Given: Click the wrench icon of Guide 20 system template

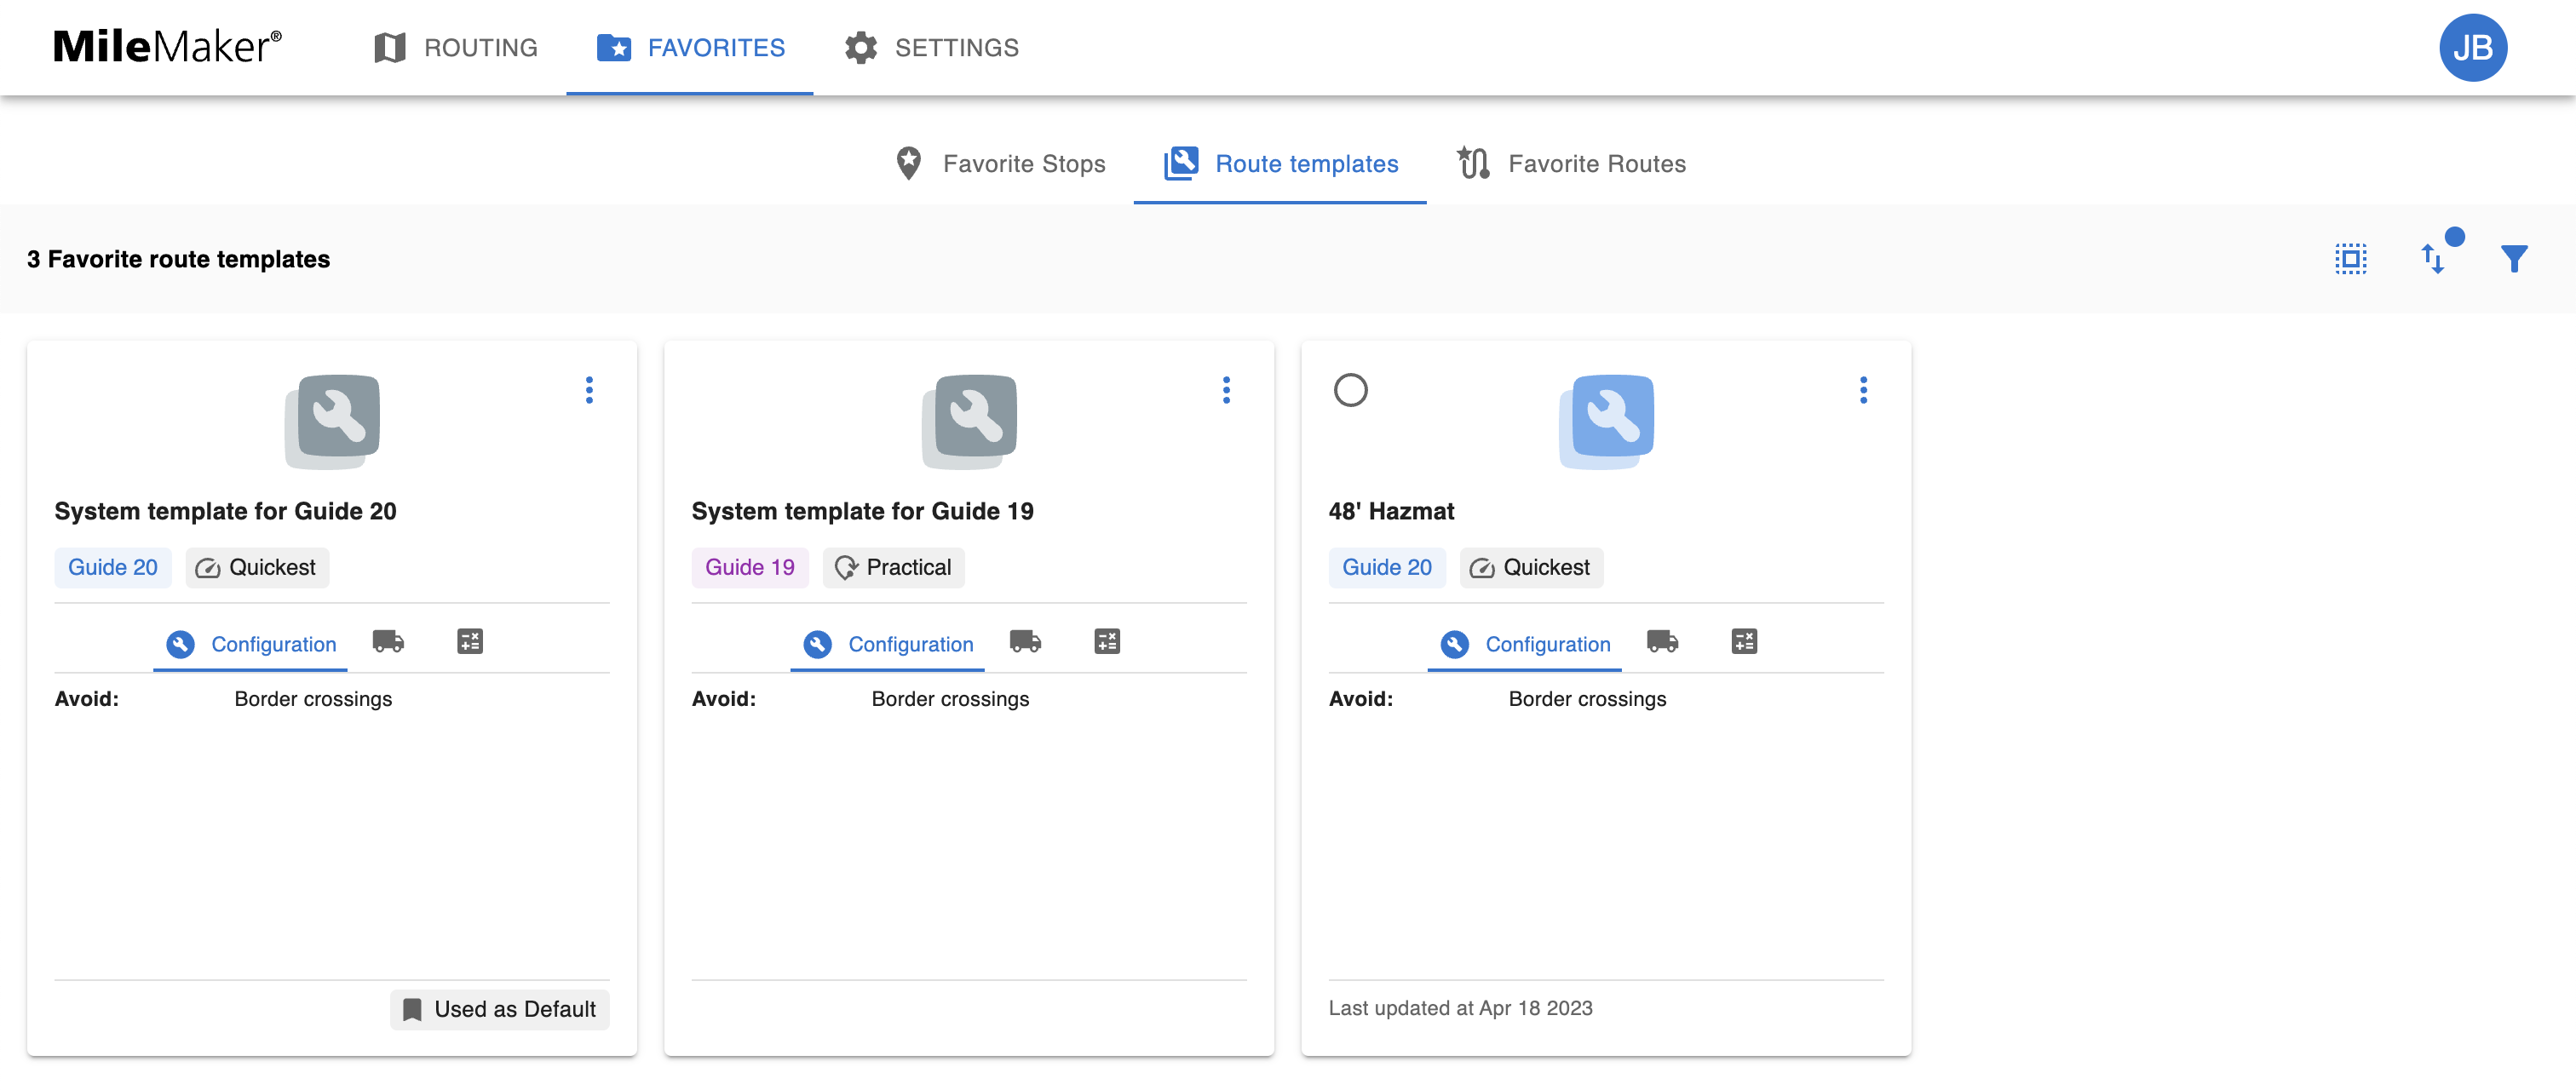Looking at the screenshot, I should [332, 421].
